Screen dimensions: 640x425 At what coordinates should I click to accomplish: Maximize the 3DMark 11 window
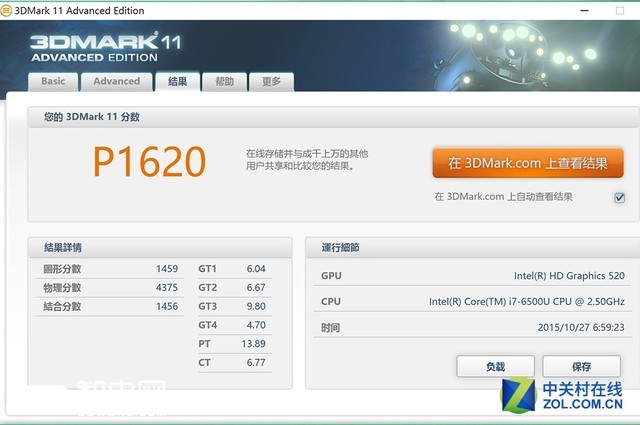click(x=620, y=11)
